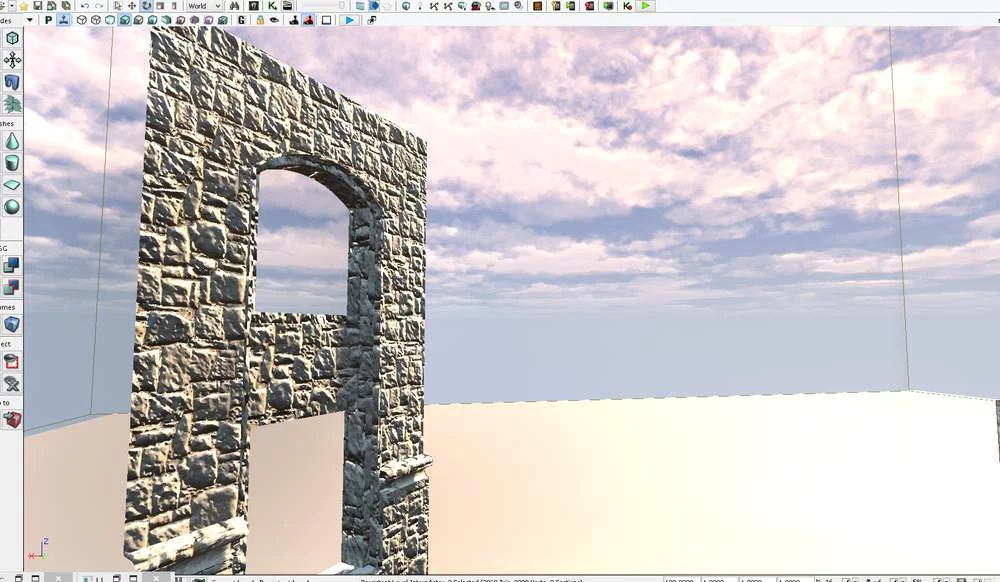Select Perspective view with the P button
Screen dimensions: 1000x582
point(48,20)
